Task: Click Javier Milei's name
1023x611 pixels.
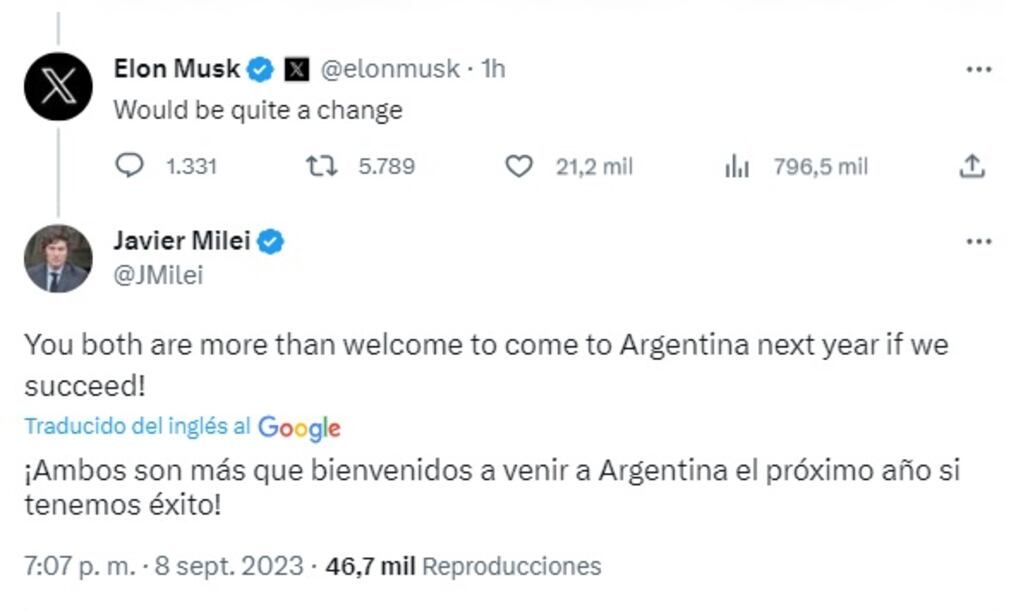Action: click(x=185, y=240)
